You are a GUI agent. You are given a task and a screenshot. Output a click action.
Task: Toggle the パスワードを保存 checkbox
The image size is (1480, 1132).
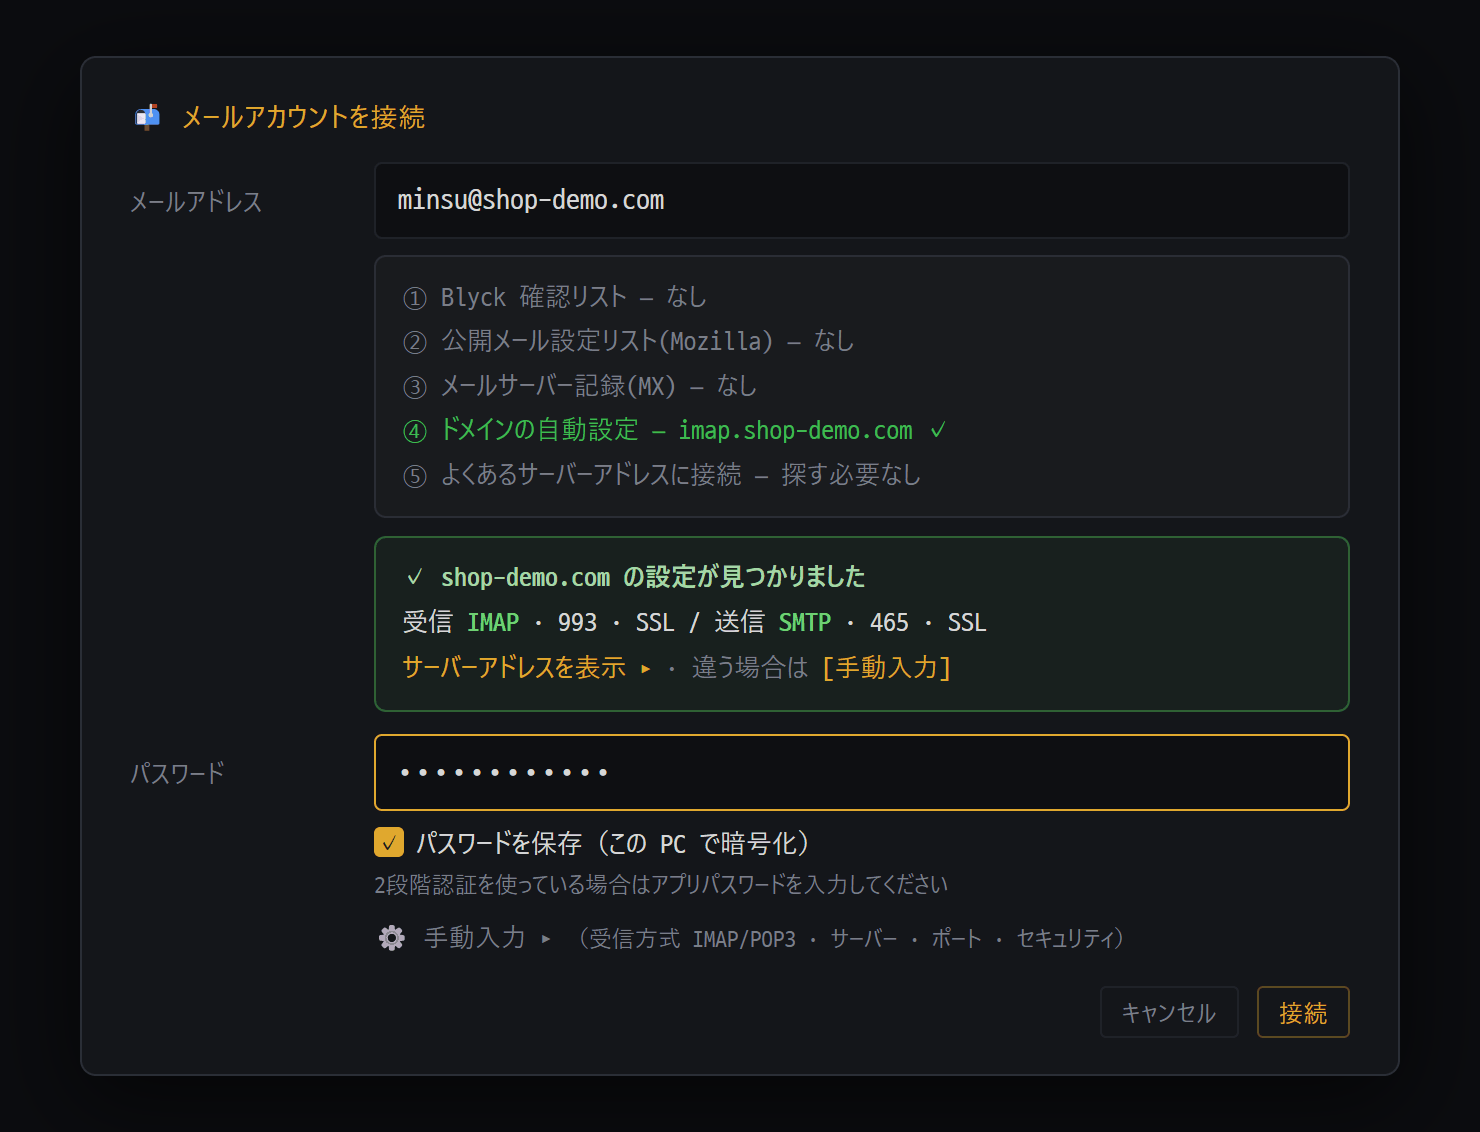pyautogui.click(x=389, y=842)
